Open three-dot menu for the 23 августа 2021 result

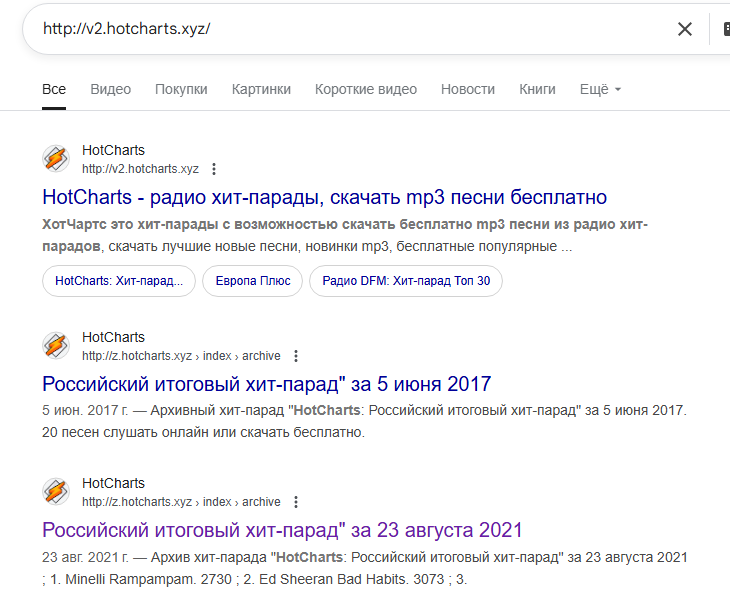click(296, 502)
